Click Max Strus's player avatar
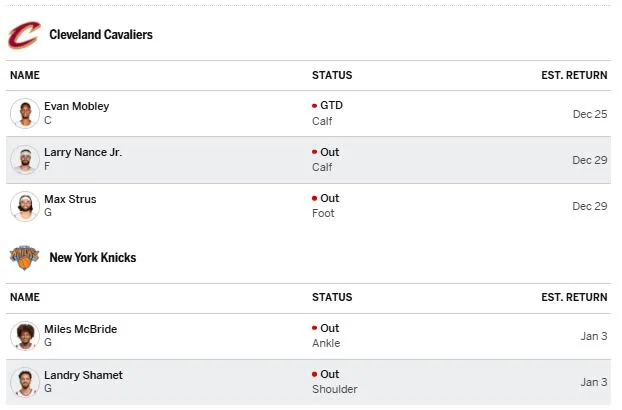The height and width of the screenshot is (410, 622). click(24, 206)
